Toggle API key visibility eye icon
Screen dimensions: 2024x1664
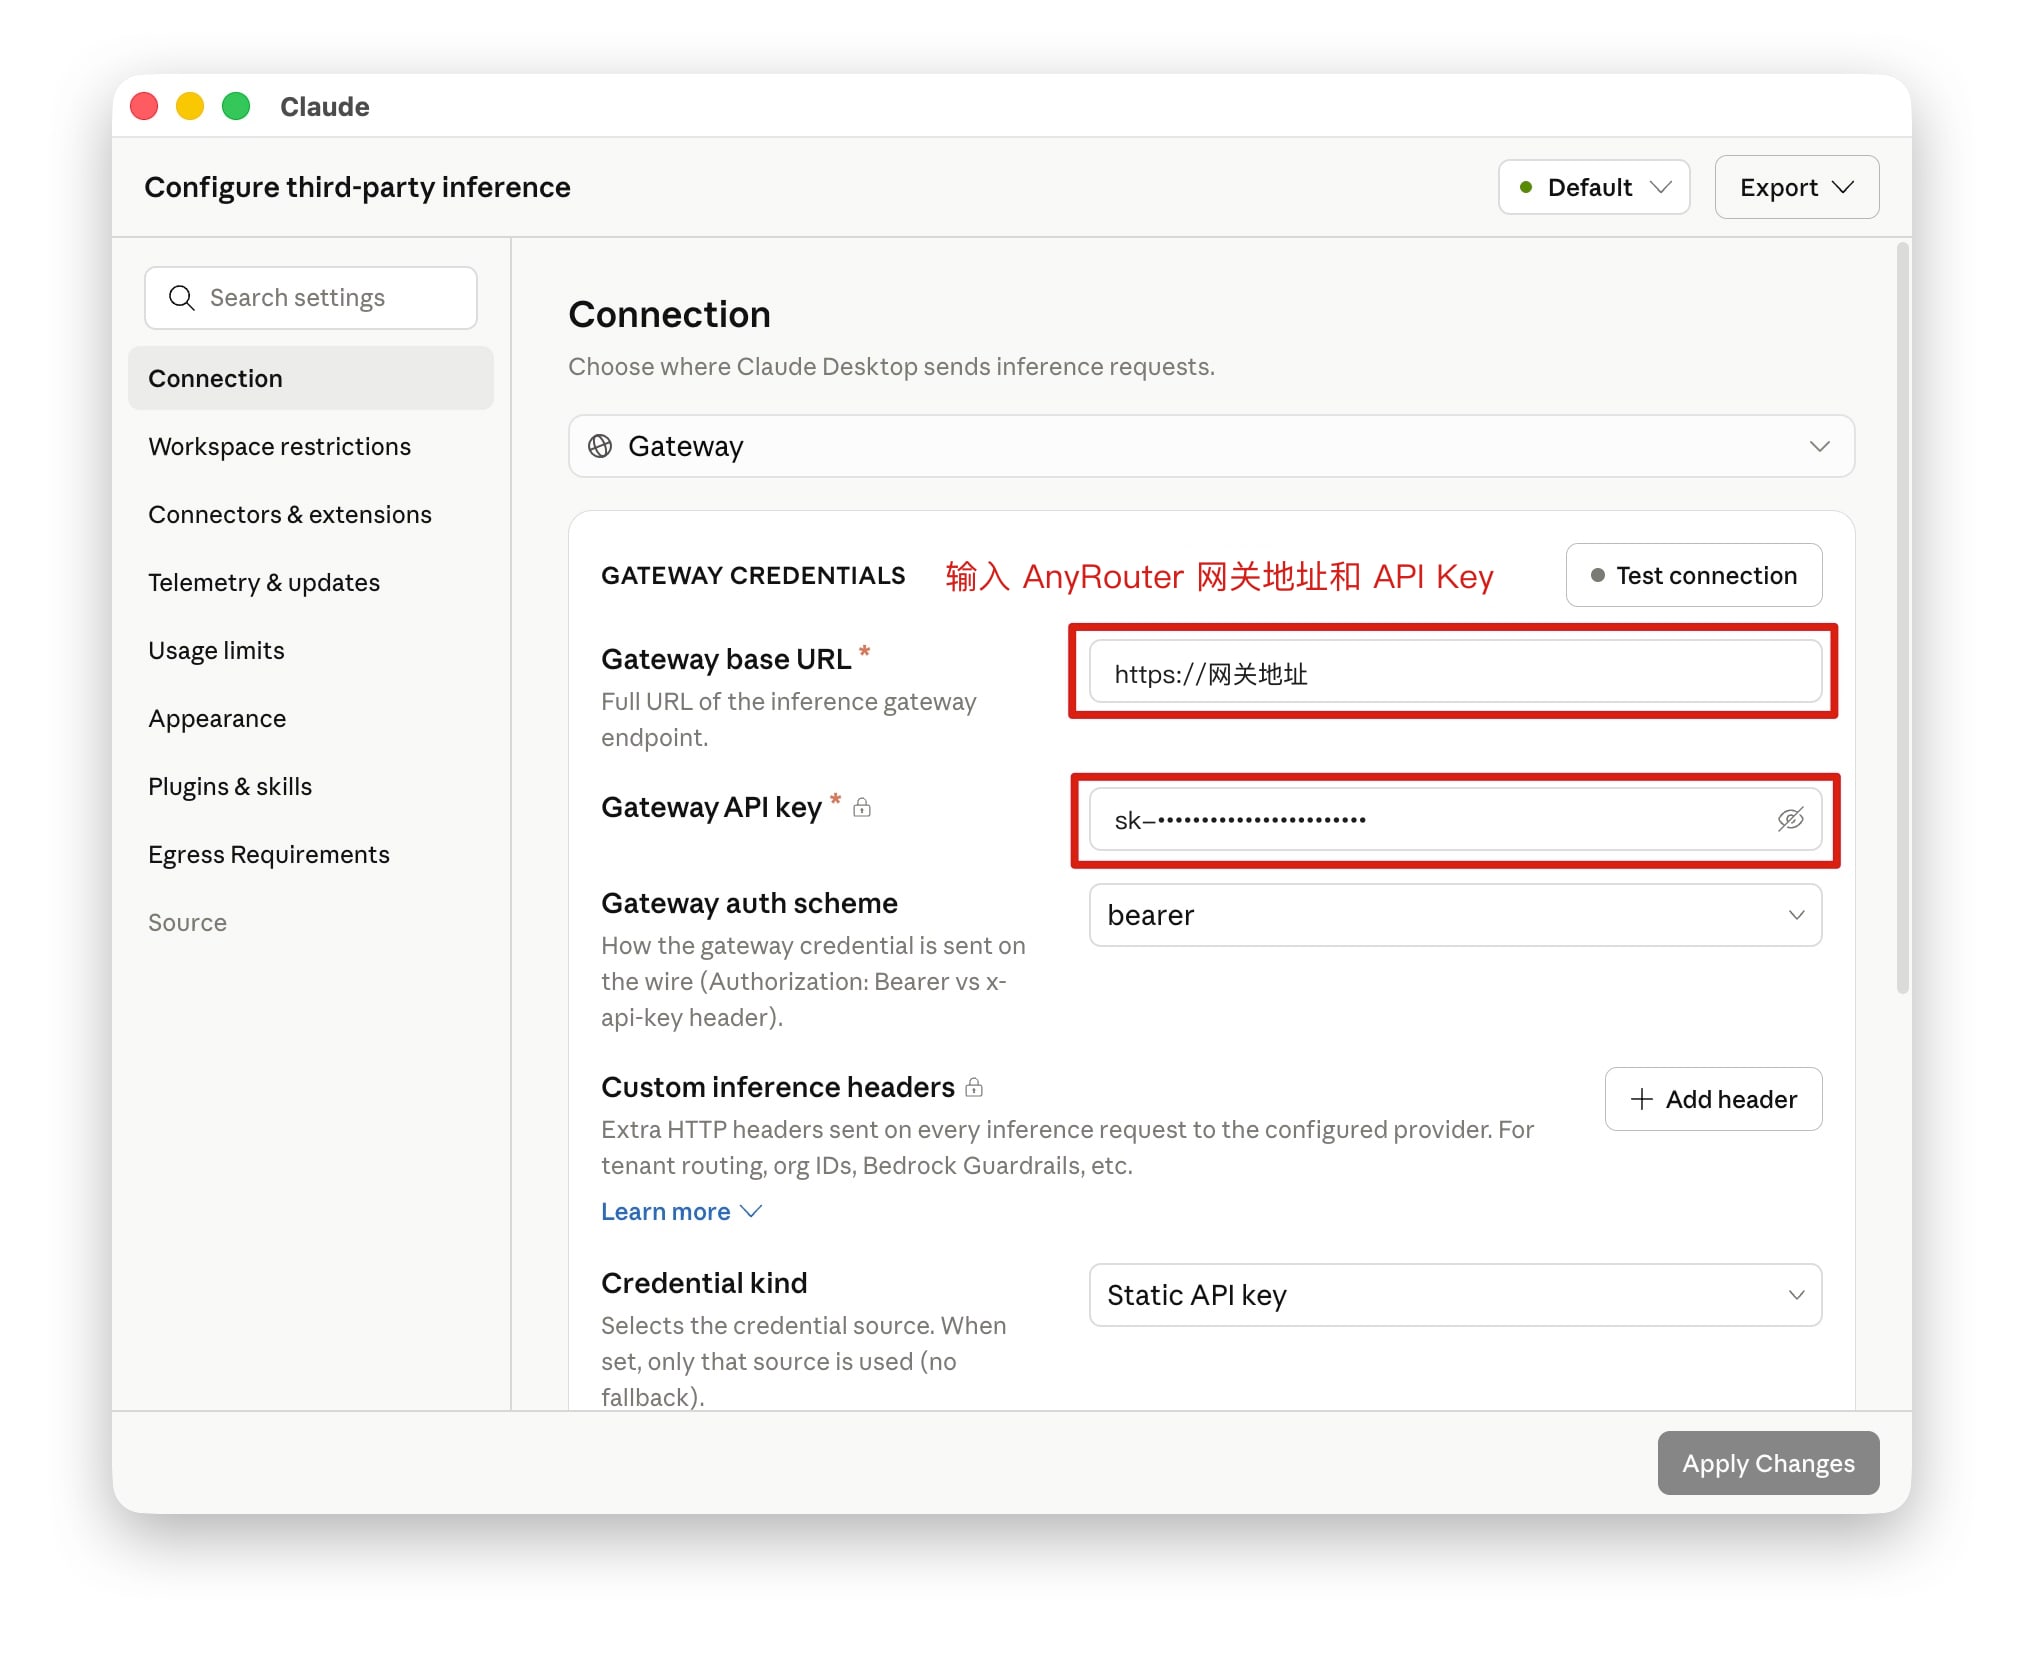coord(1790,819)
